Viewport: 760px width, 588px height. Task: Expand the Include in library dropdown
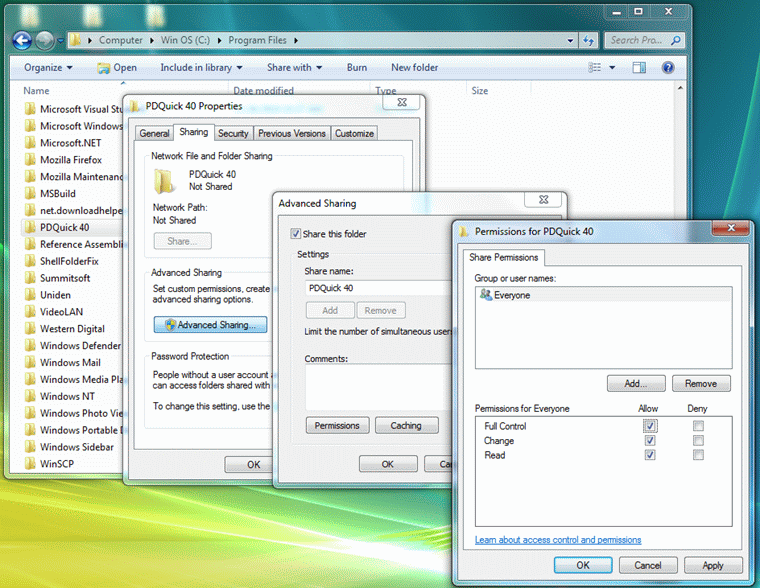point(201,68)
